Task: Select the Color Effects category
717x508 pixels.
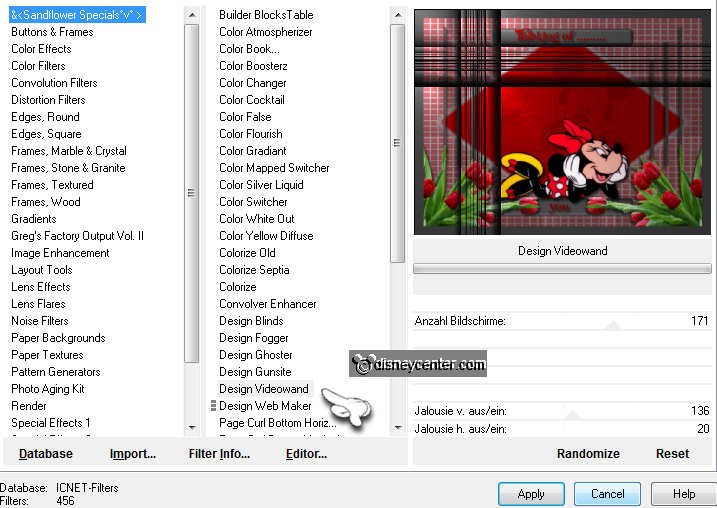Action: click(x=41, y=49)
